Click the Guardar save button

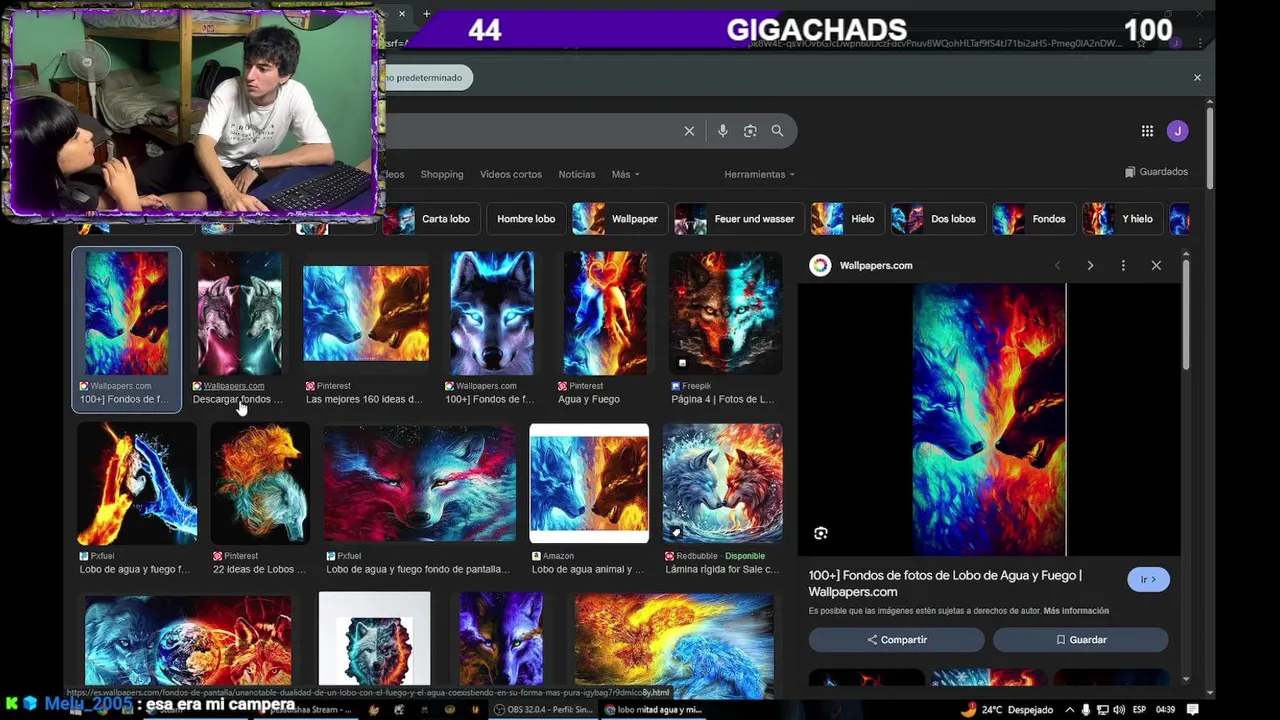[x=1081, y=640]
